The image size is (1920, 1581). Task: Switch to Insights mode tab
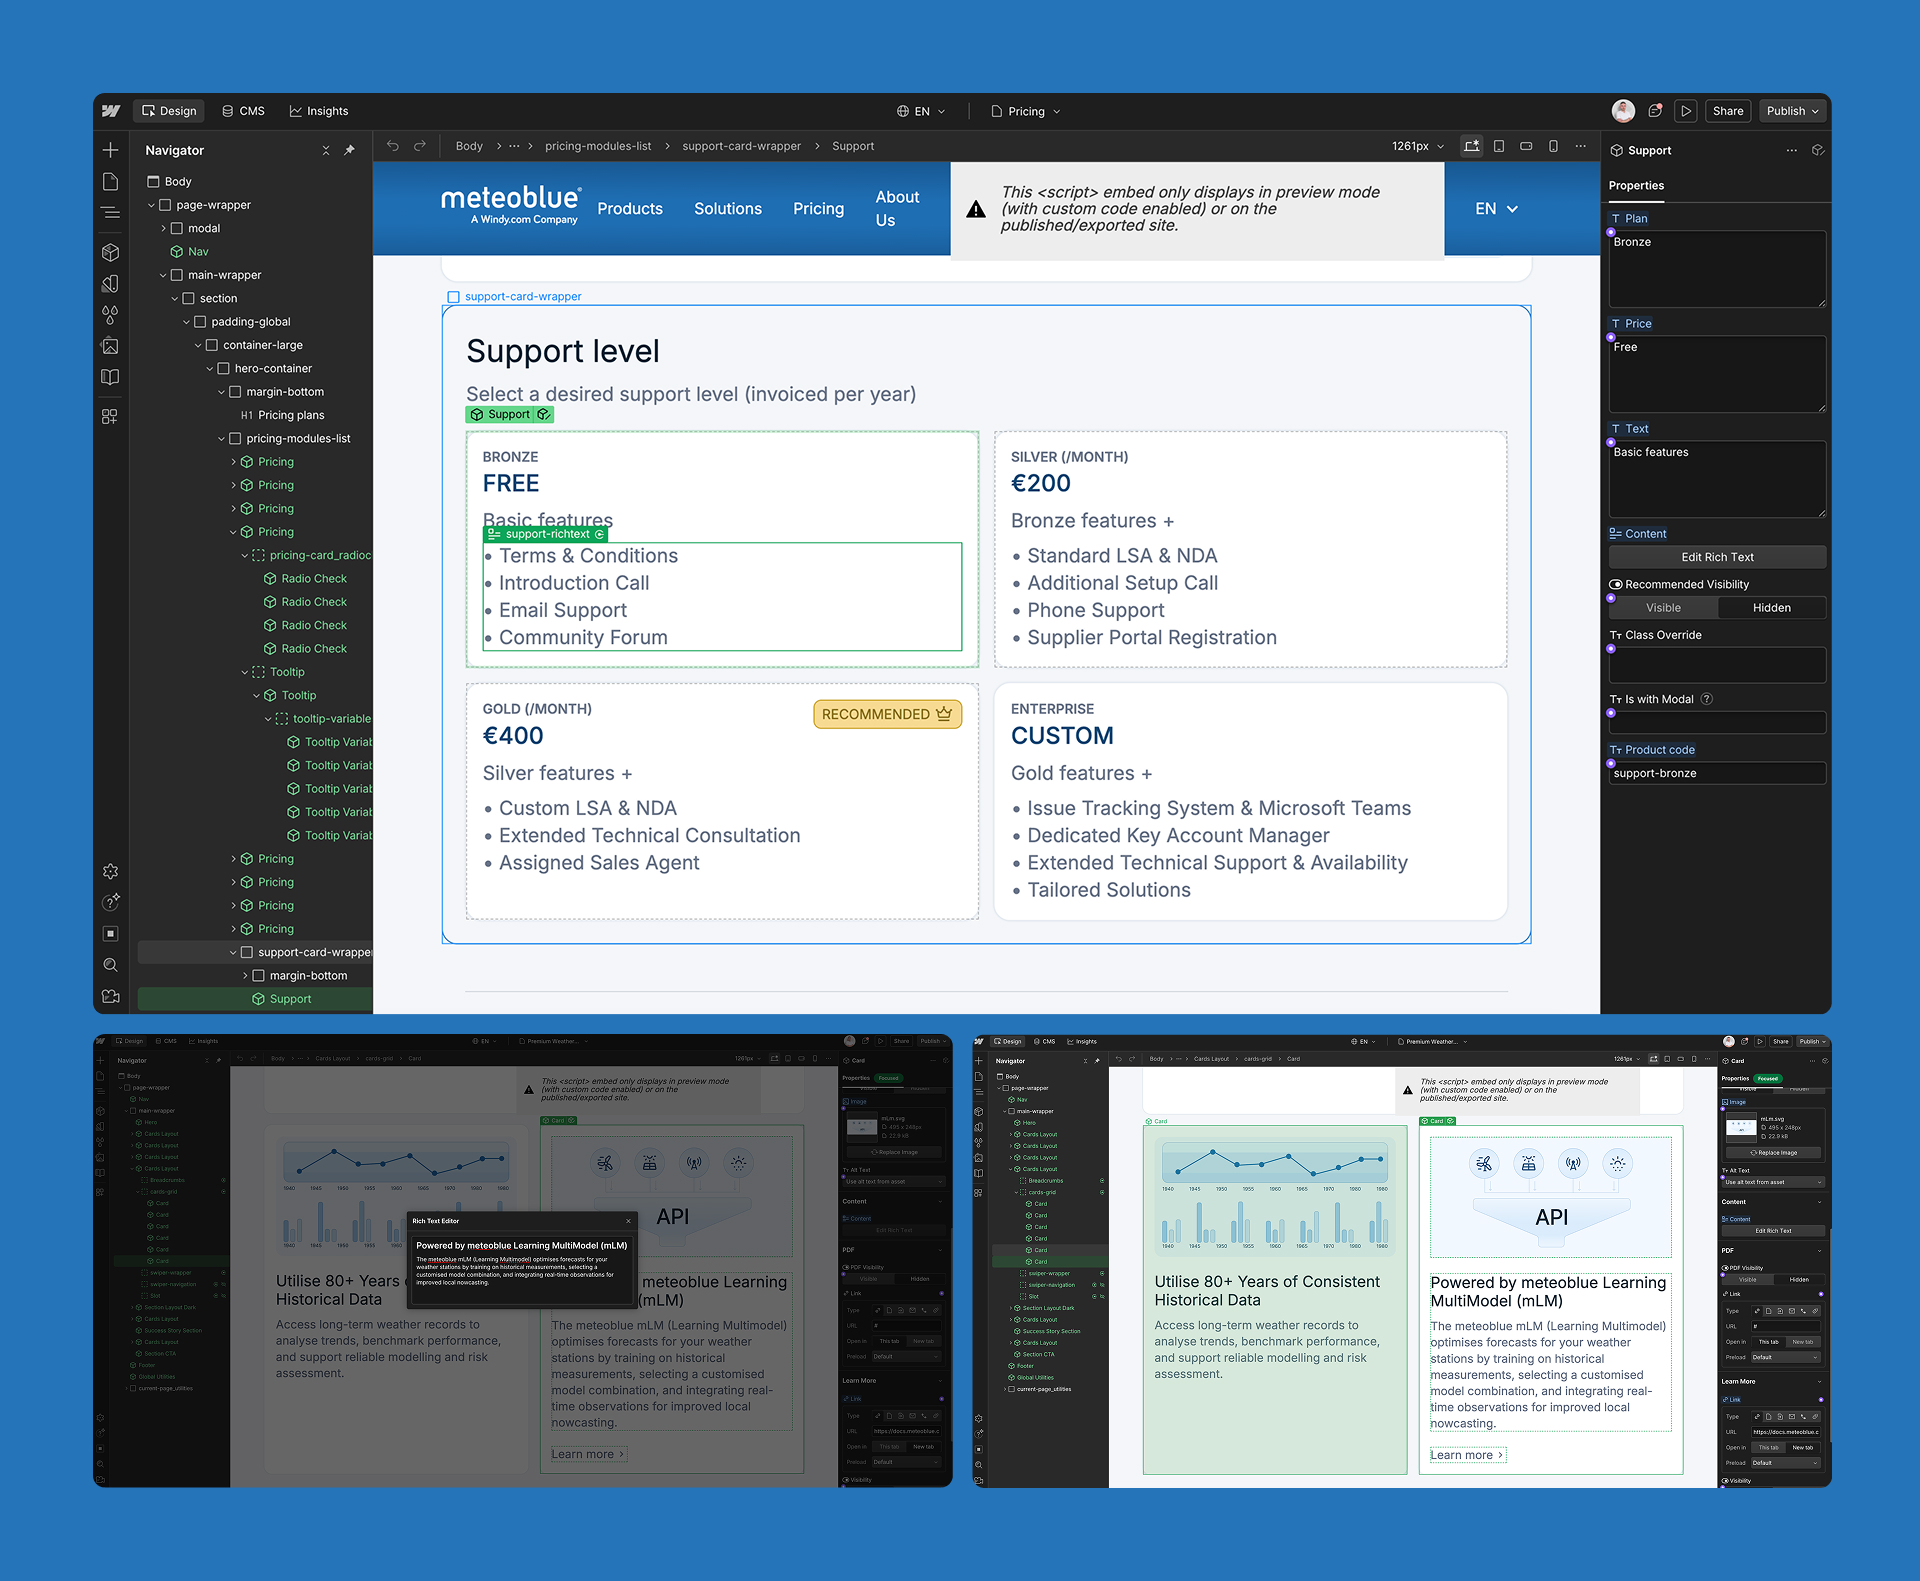[319, 111]
